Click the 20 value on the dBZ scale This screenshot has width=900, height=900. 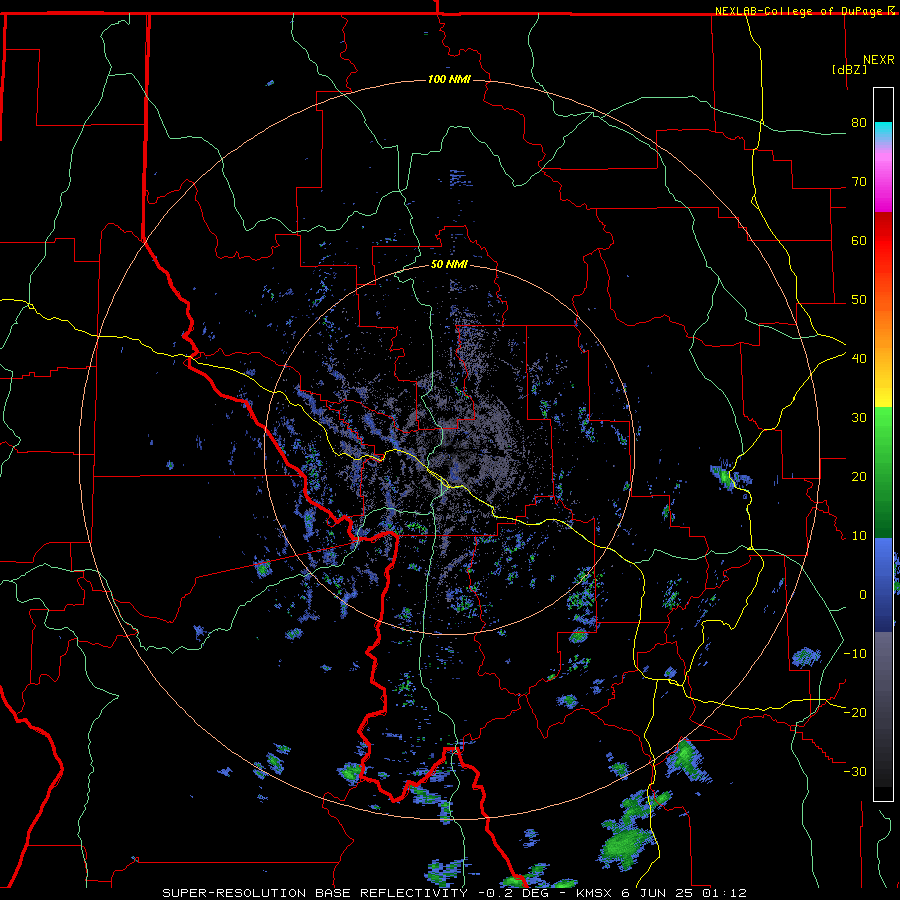click(859, 476)
